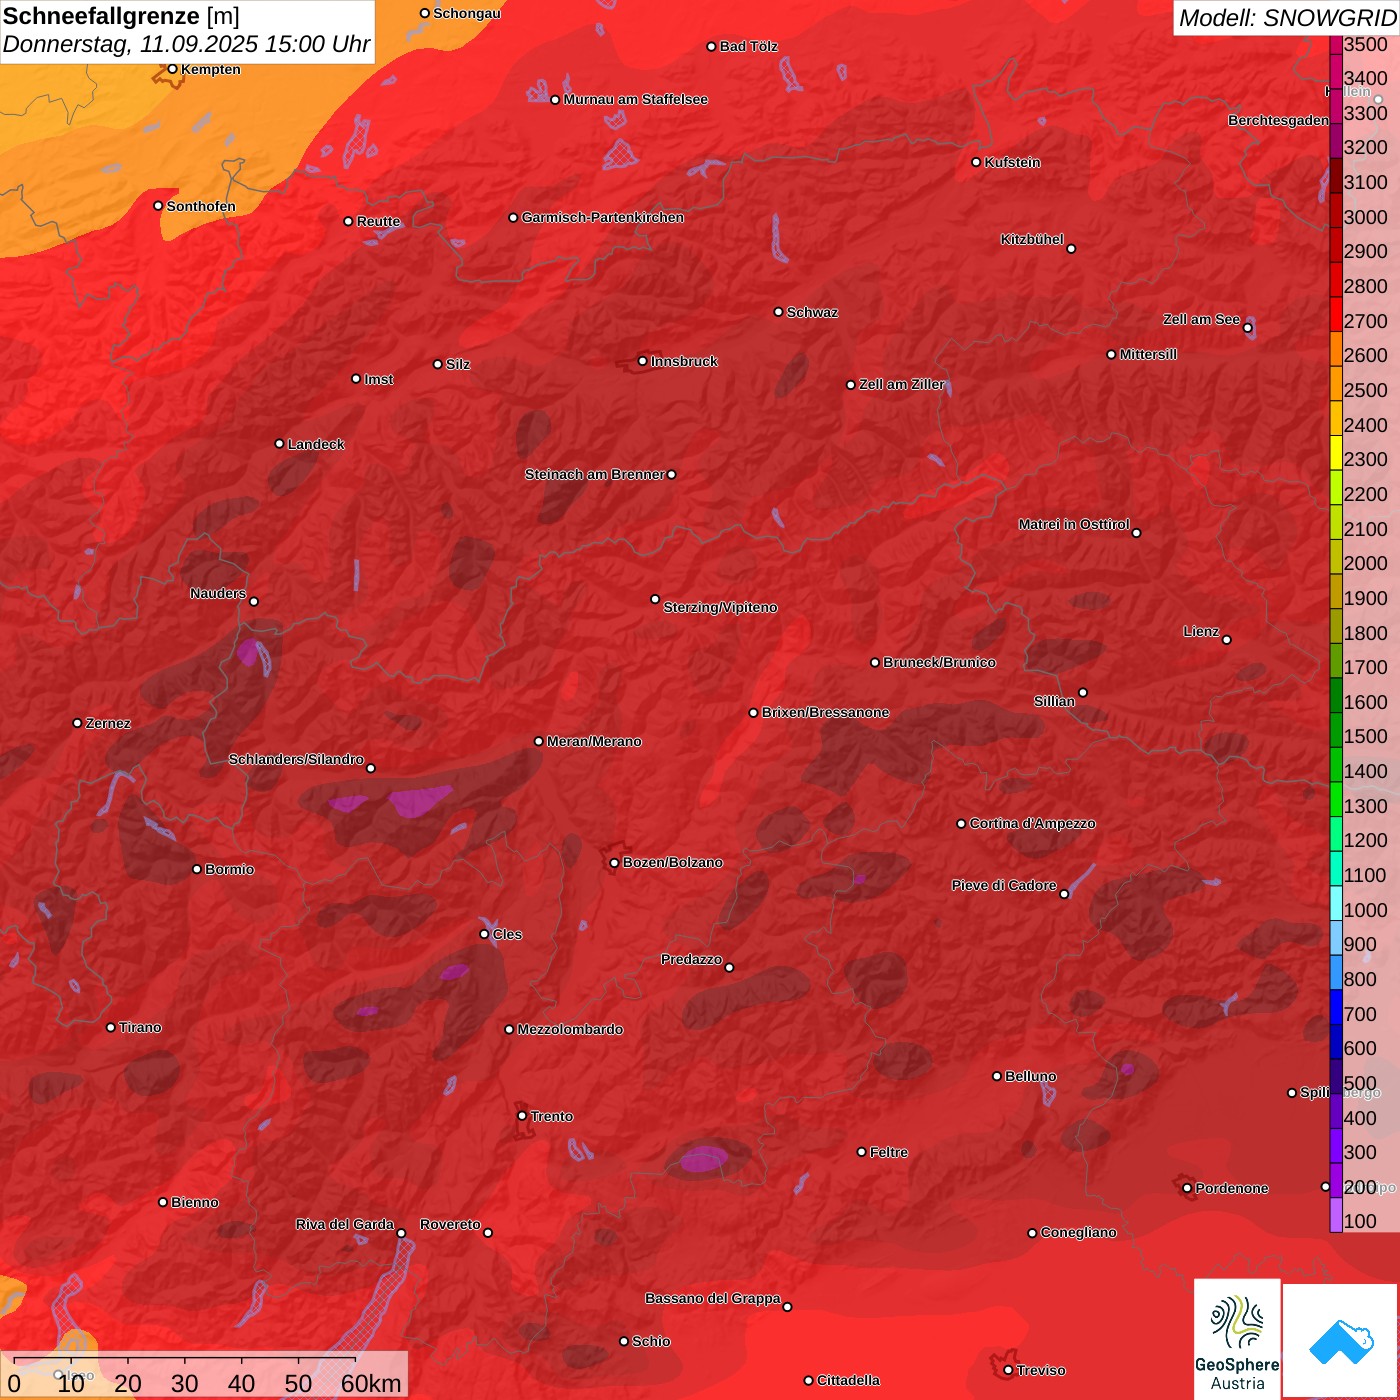
Task: Click the 2700 legend value
Action: point(1366,322)
